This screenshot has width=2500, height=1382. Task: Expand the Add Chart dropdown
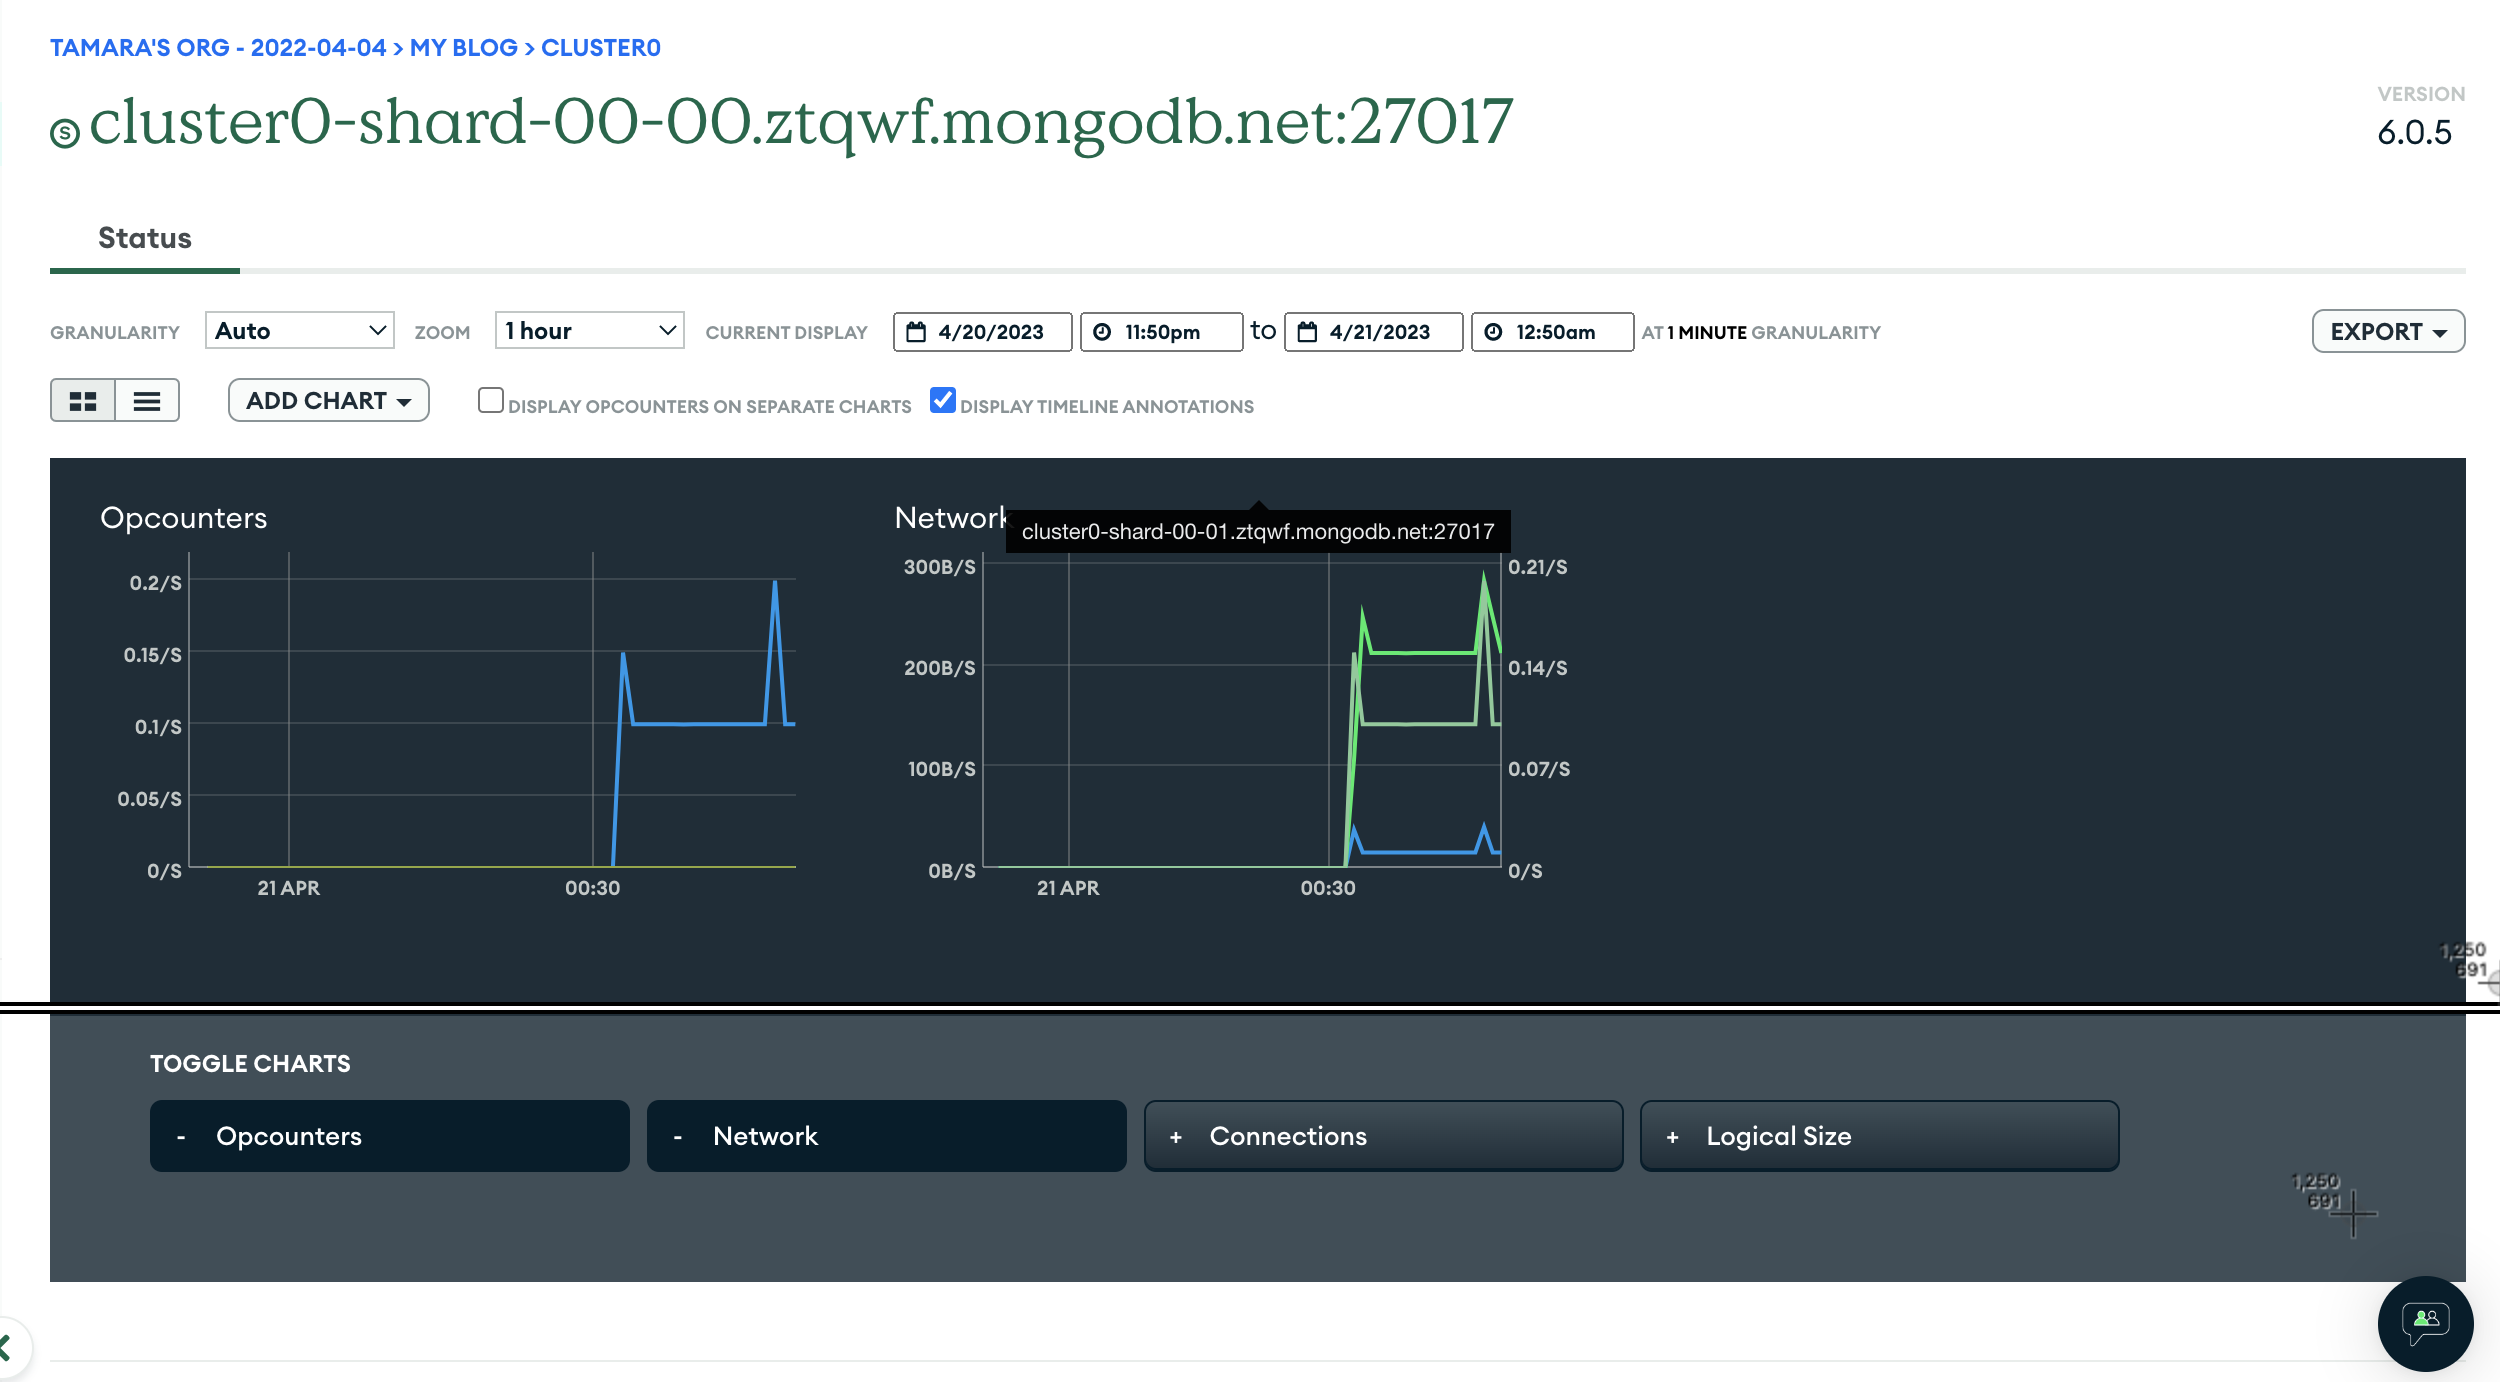(x=328, y=401)
